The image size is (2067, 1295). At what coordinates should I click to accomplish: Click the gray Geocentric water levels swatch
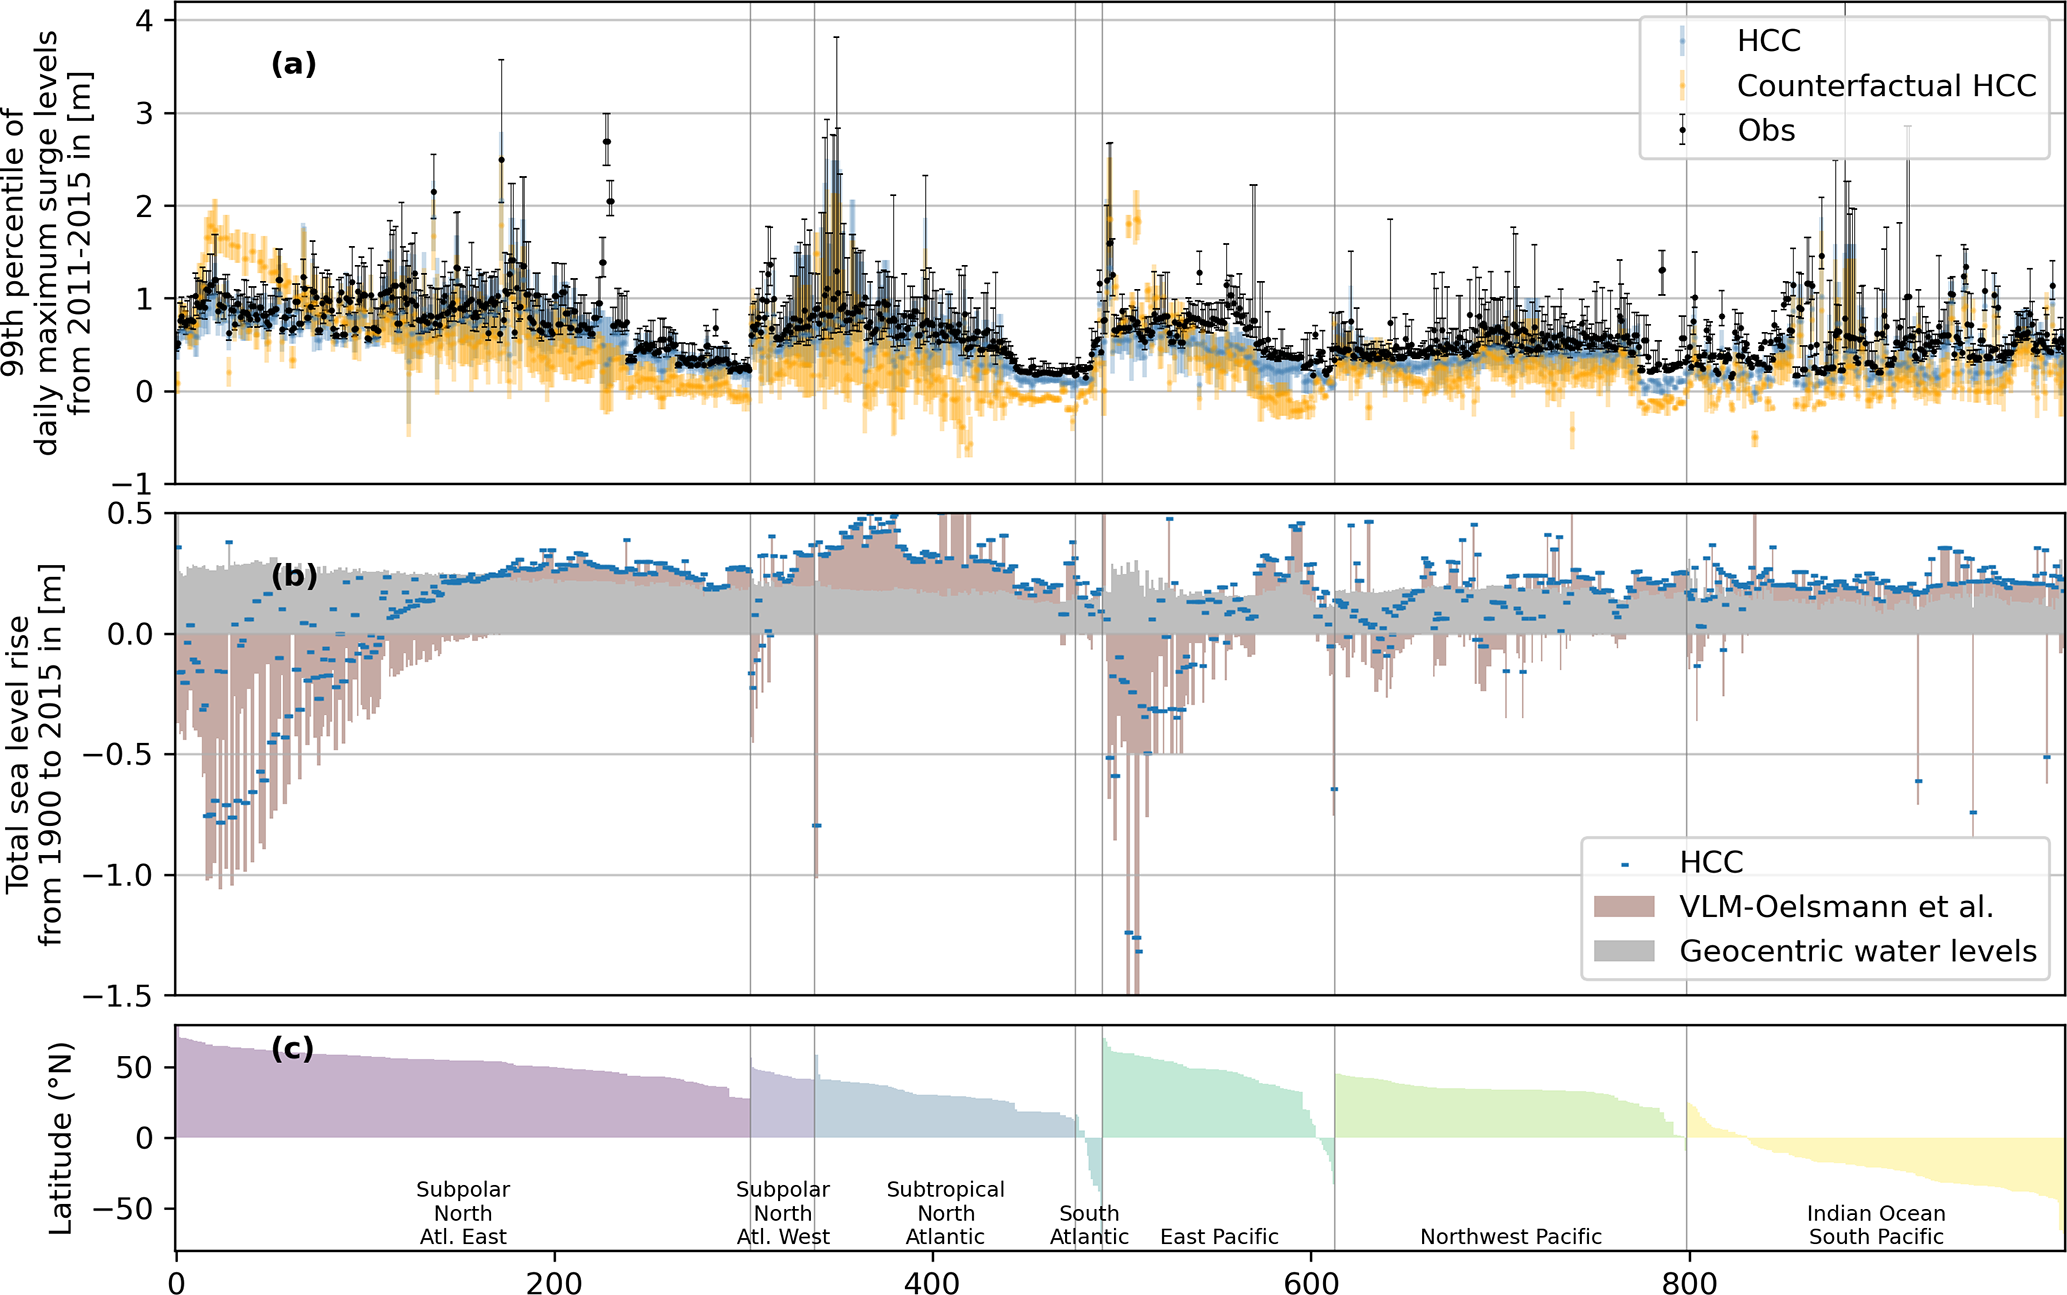point(1625,951)
